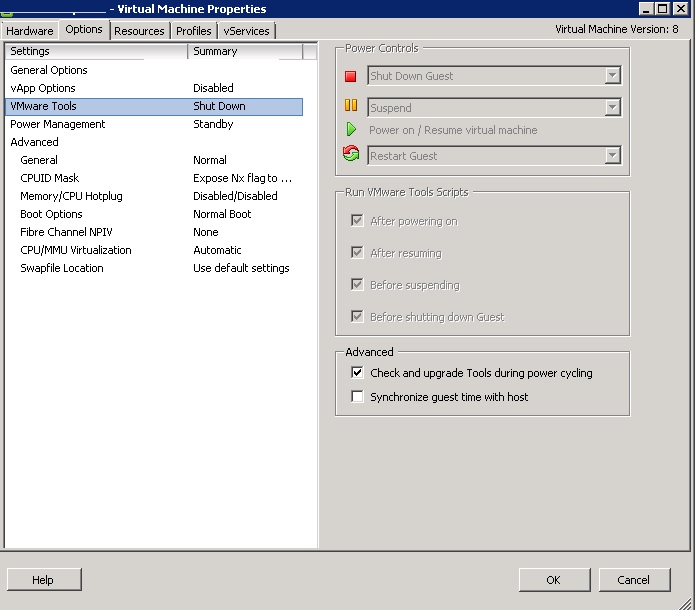Viewport: 699px width, 610px height.
Task: Open the Suspend dropdown
Action: click(x=613, y=107)
